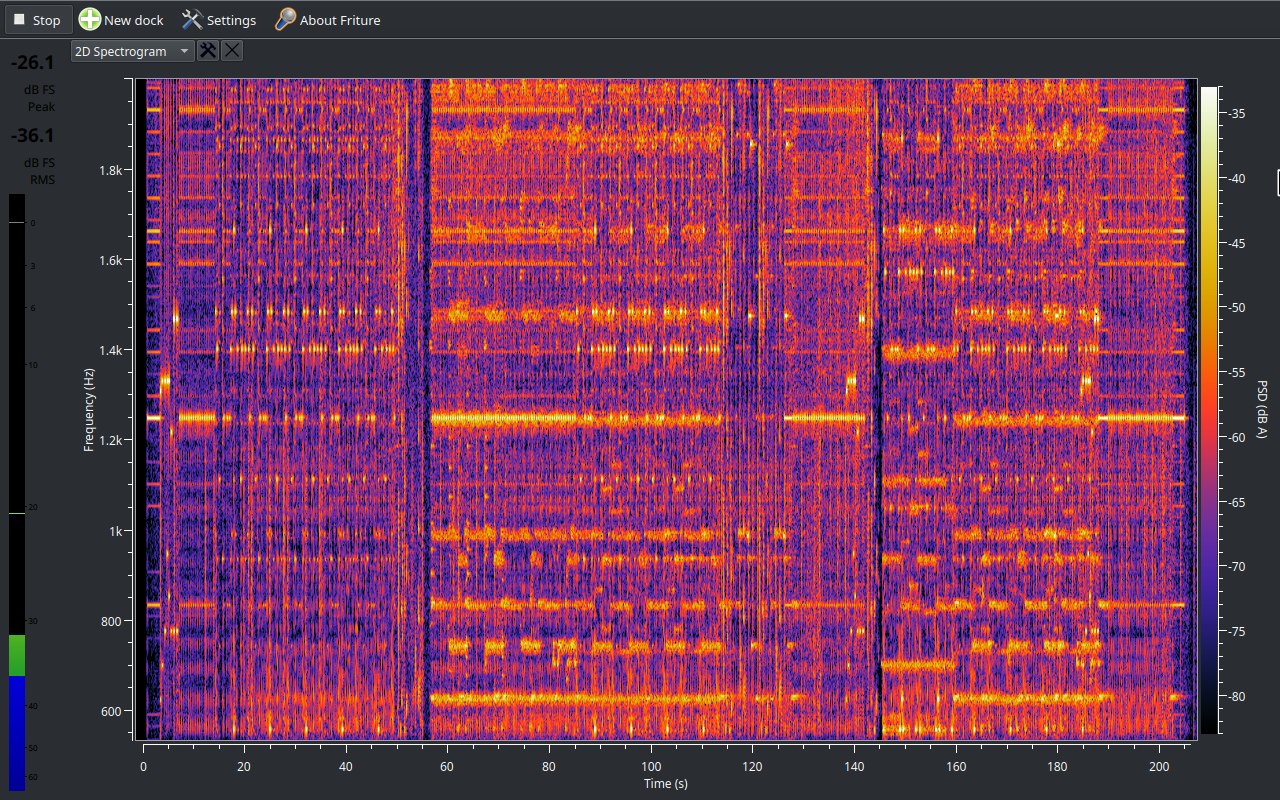The height and width of the screenshot is (800, 1280).
Task: Open the 2D Spectrogram dock settings tools icon
Action: pos(208,51)
